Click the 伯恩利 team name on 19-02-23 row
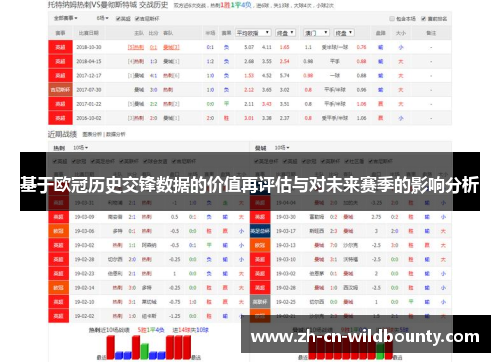 tap(115, 273)
